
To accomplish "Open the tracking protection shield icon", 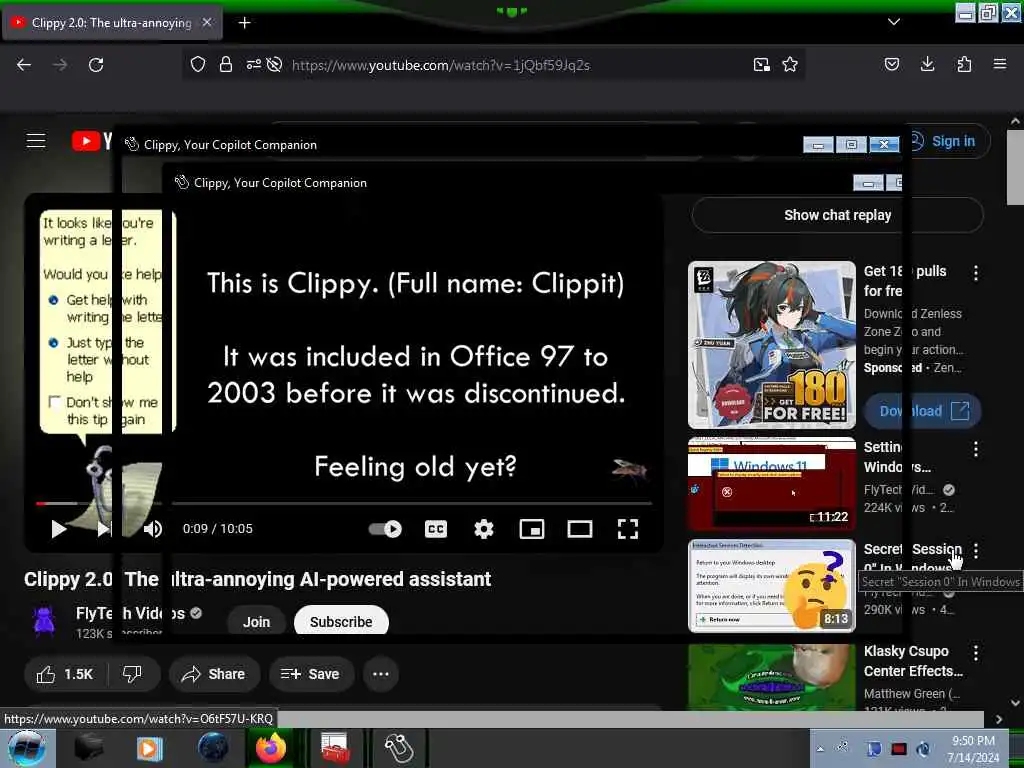I will [198, 64].
